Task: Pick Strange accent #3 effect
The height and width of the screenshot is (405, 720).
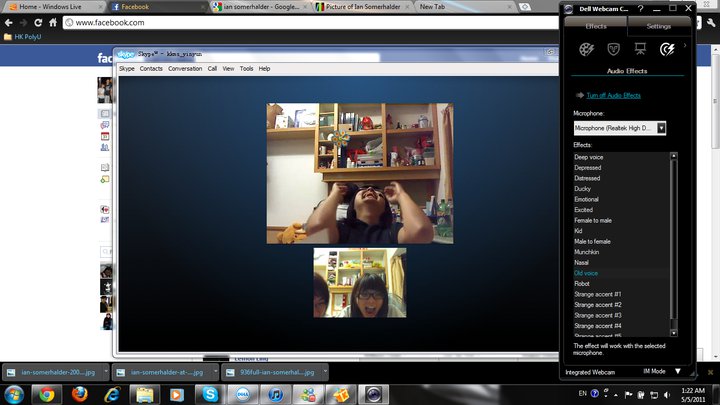Action: pyautogui.click(x=597, y=315)
